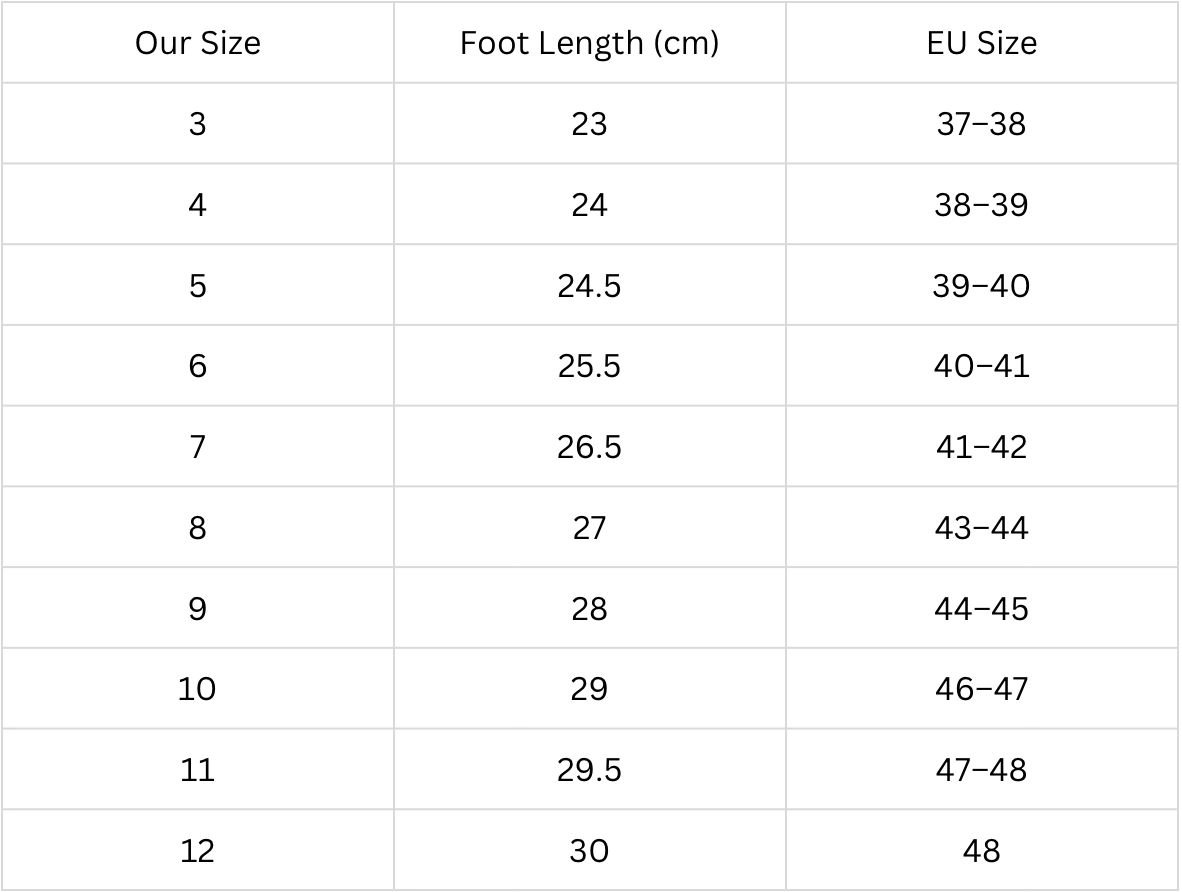Select the cell showing size 11
1182x892 pixels.
(198, 770)
